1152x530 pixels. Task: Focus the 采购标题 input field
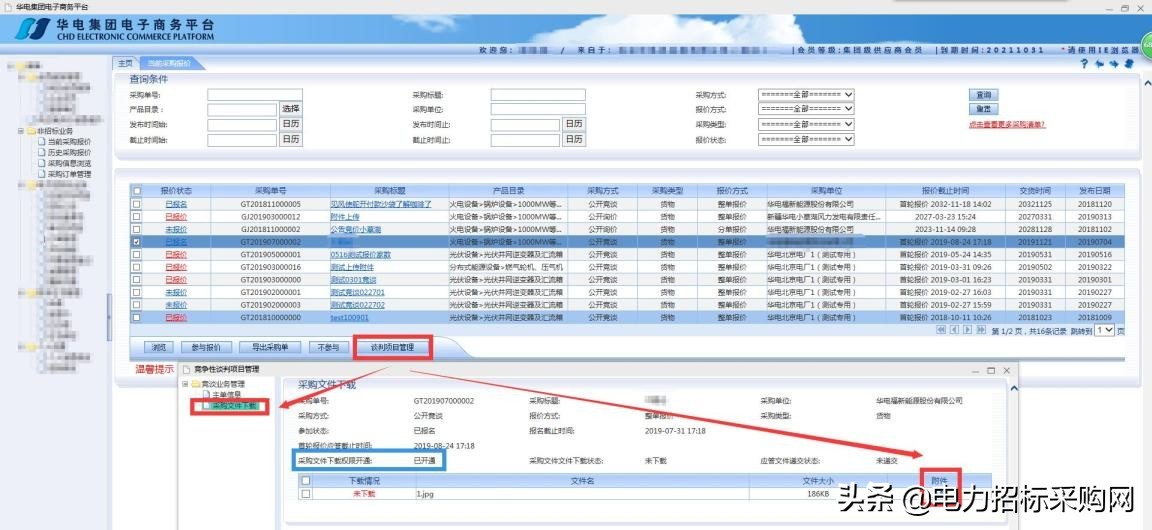pos(538,95)
